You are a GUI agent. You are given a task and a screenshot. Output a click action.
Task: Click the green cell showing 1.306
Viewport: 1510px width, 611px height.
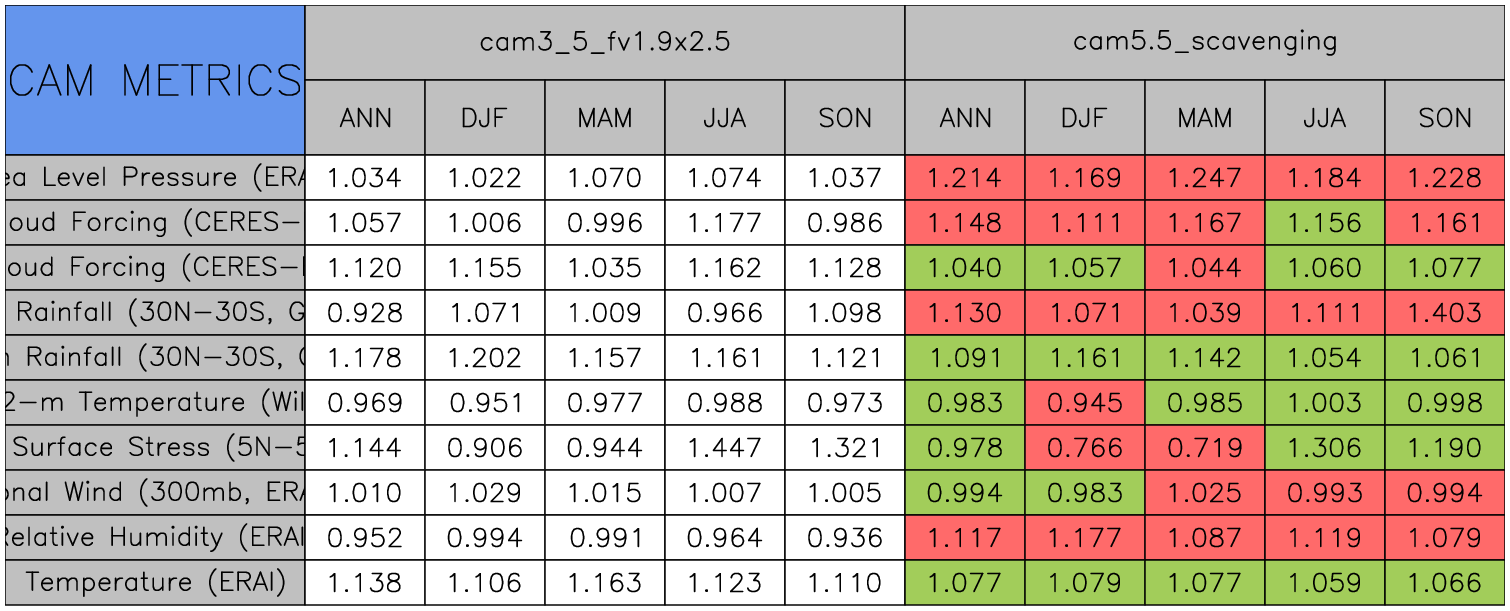coord(1324,448)
